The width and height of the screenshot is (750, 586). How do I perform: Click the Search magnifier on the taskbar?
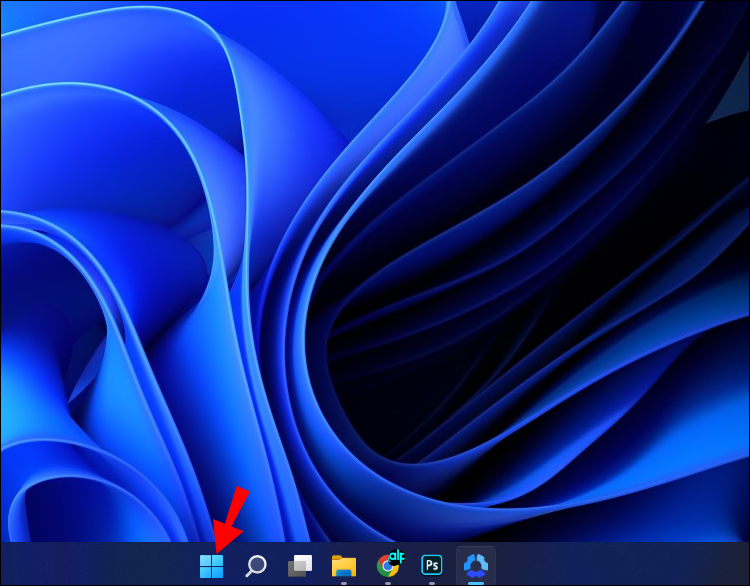tap(256, 566)
